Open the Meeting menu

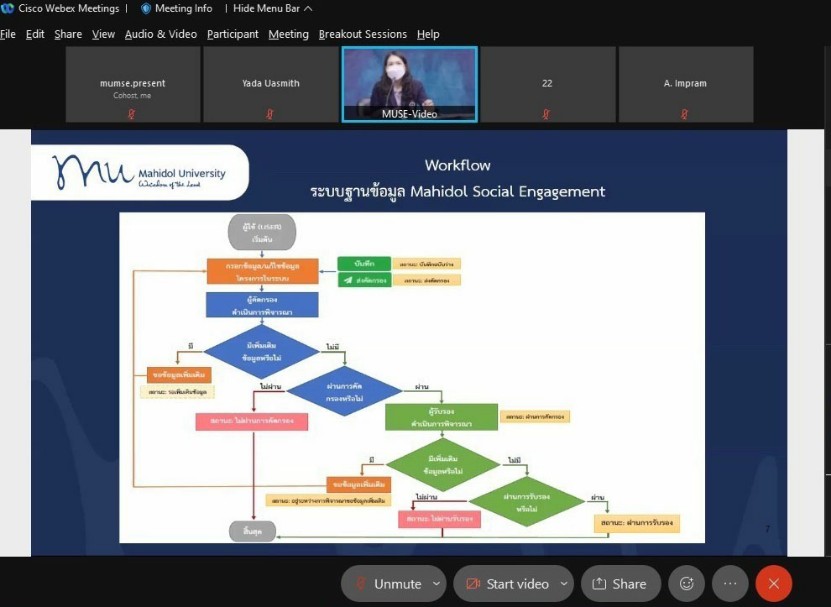288,34
